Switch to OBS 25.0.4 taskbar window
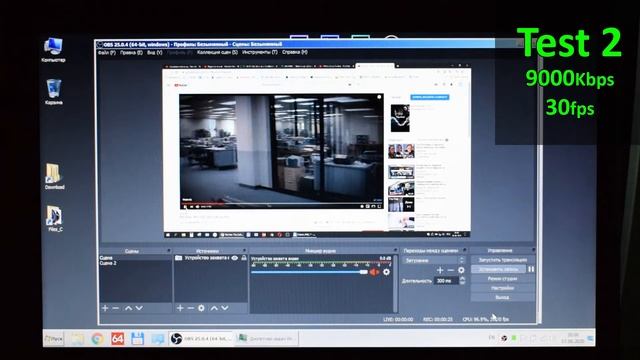This screenshot has width=640, height=360. pos(201,339)
